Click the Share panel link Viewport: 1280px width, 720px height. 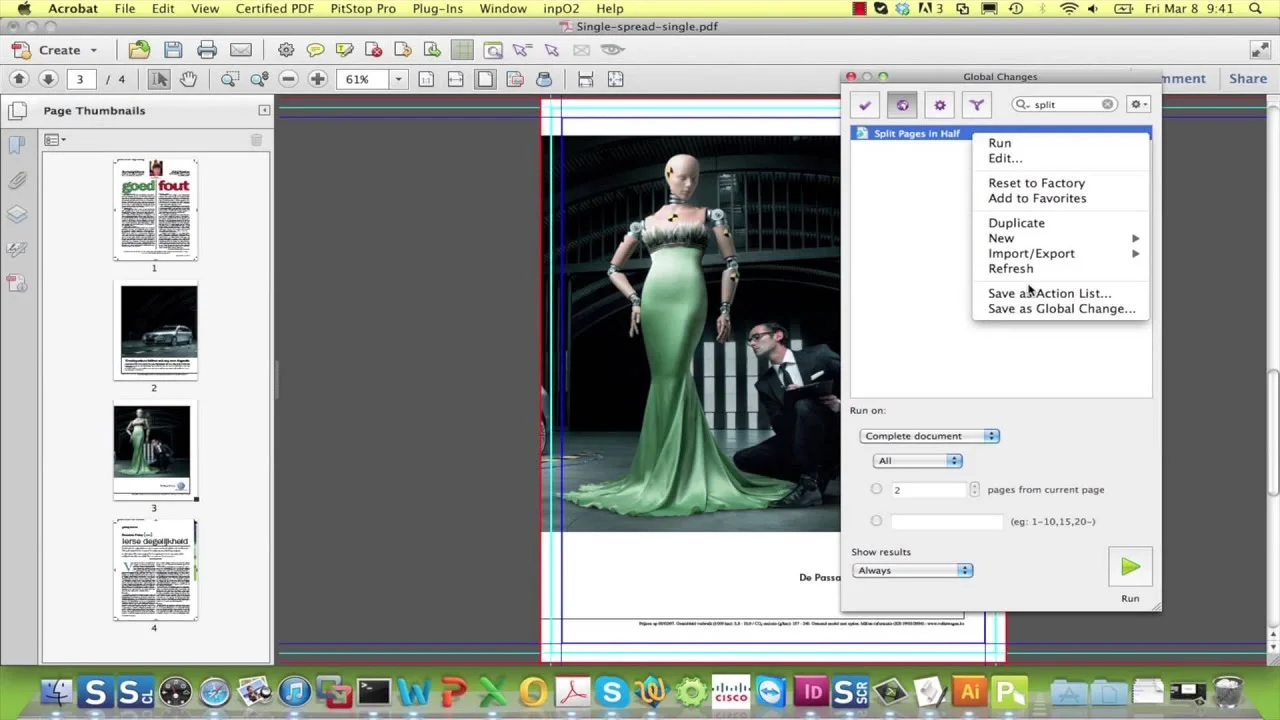1247,78
